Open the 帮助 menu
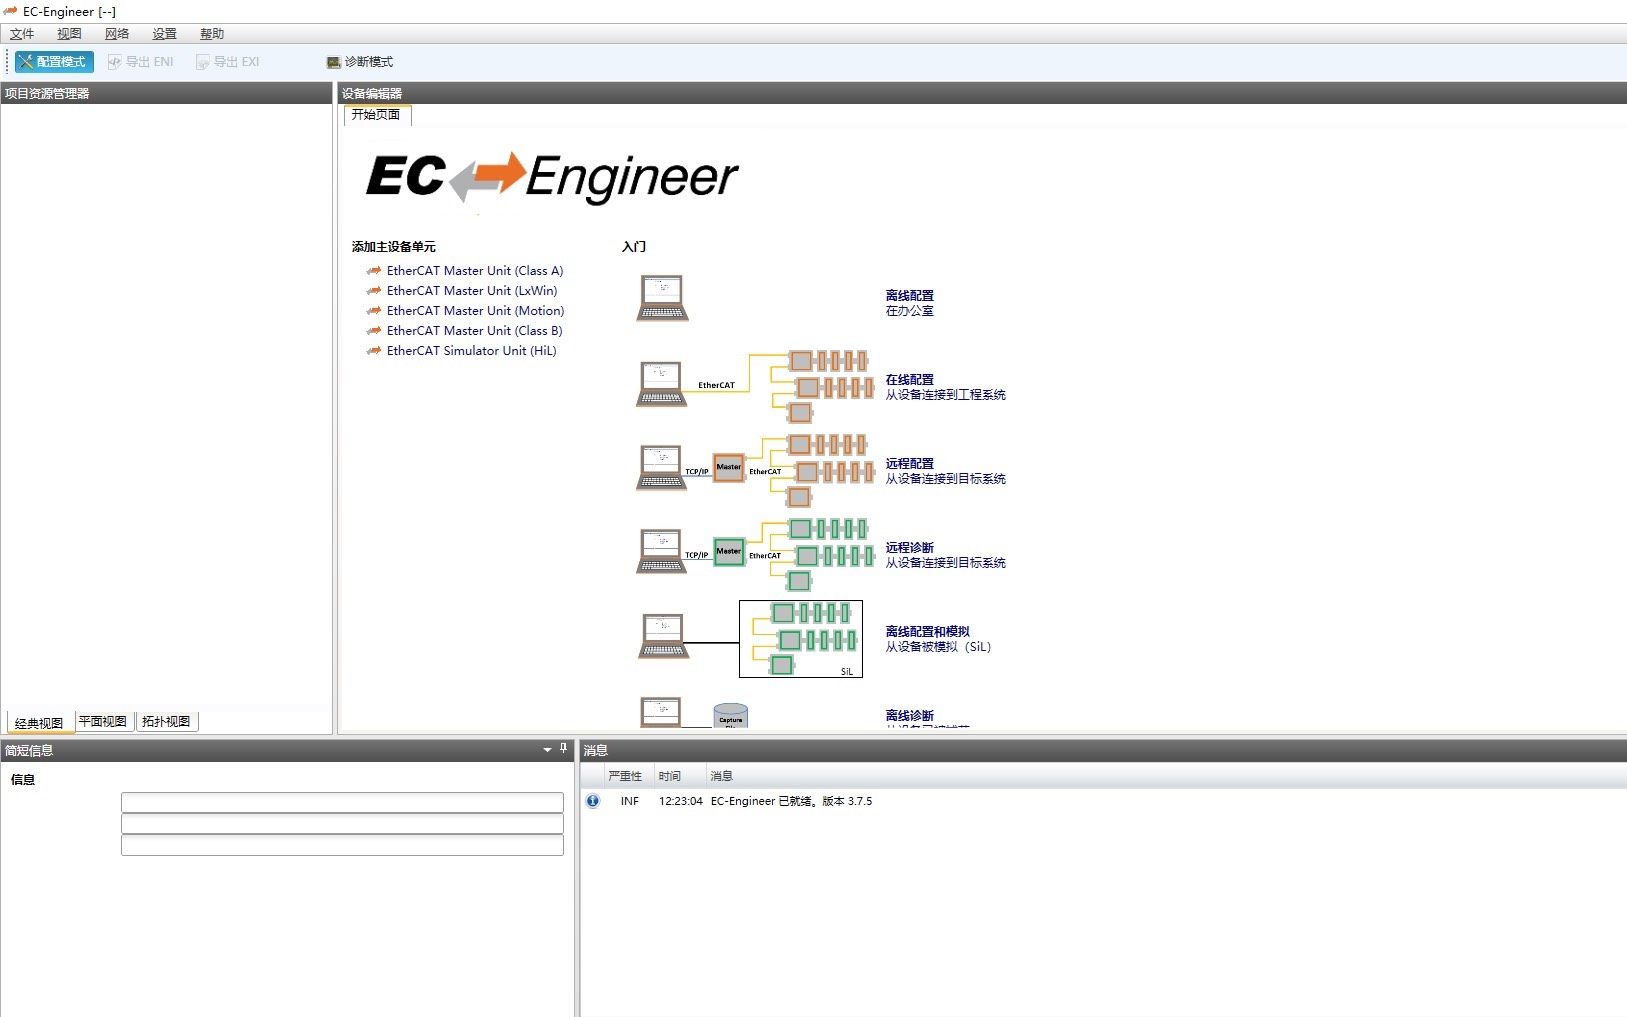This screenshot has width=1627, height=1017. coord(212,34)
